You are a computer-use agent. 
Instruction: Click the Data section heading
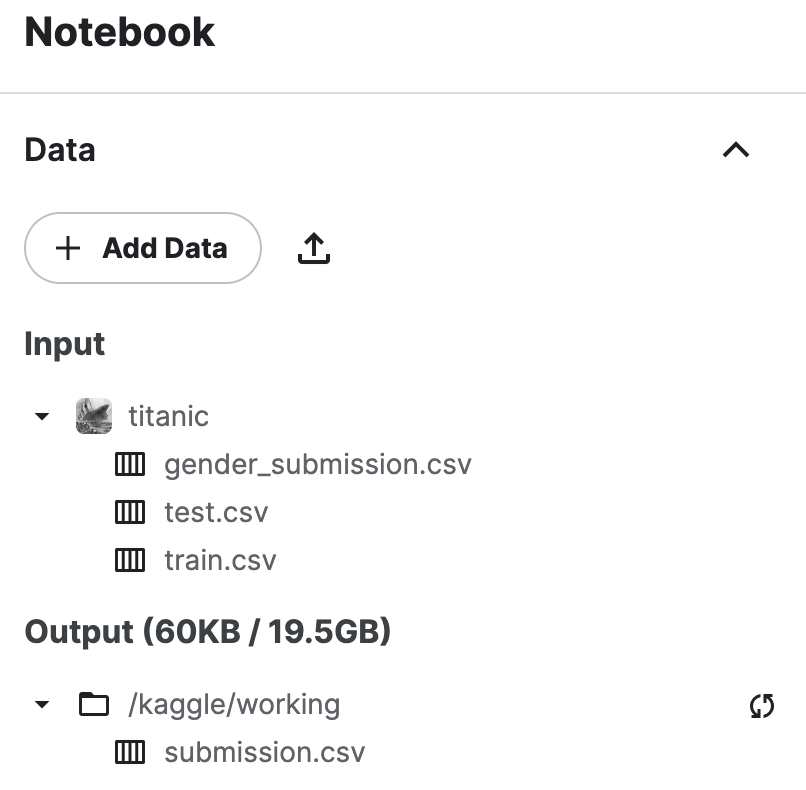[60, 150]
